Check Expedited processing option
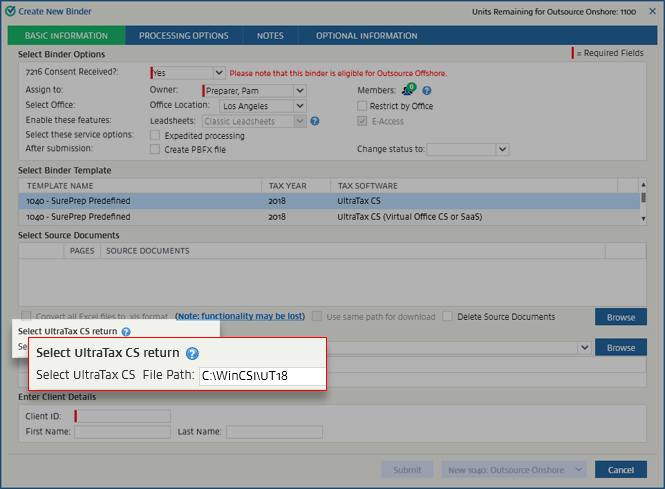Viewport: 665px width, 489px height. [155, 135]
